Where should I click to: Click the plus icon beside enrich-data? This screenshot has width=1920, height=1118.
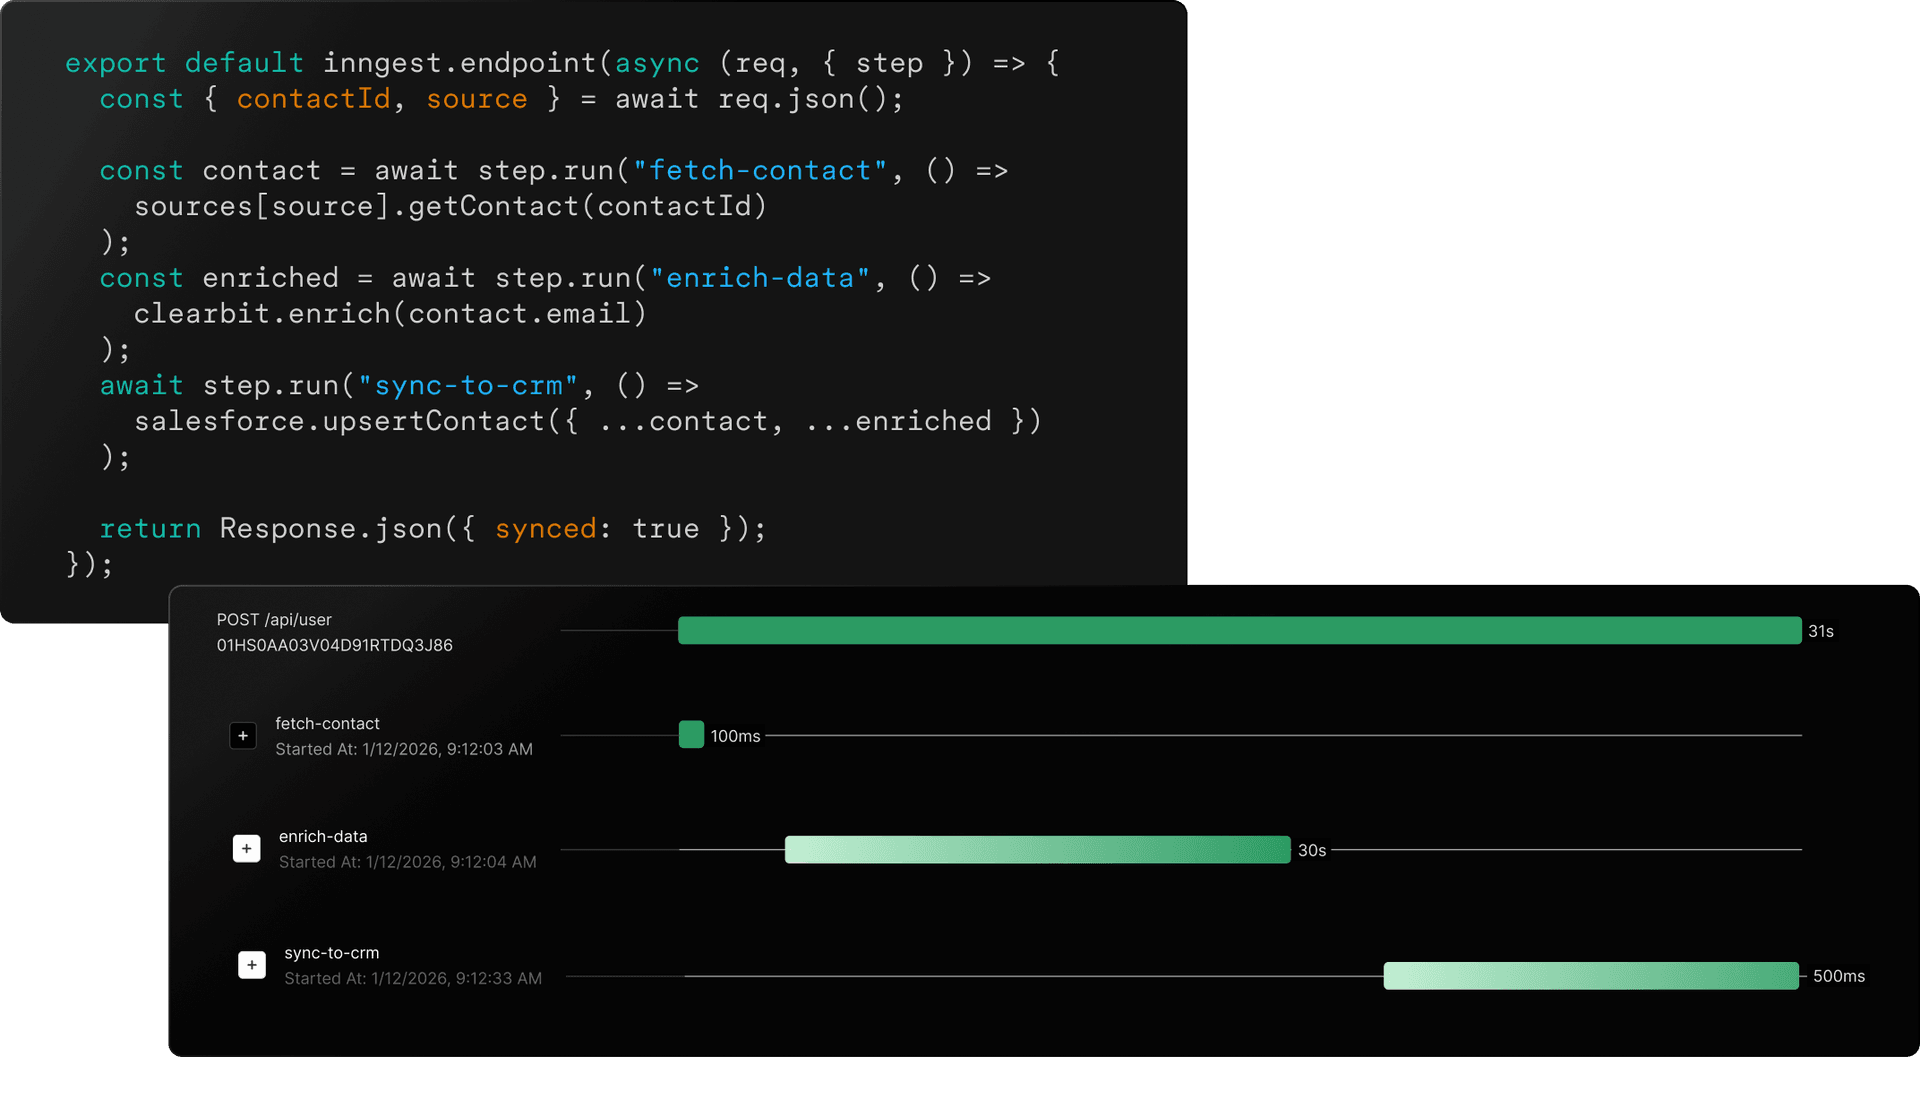247,847
